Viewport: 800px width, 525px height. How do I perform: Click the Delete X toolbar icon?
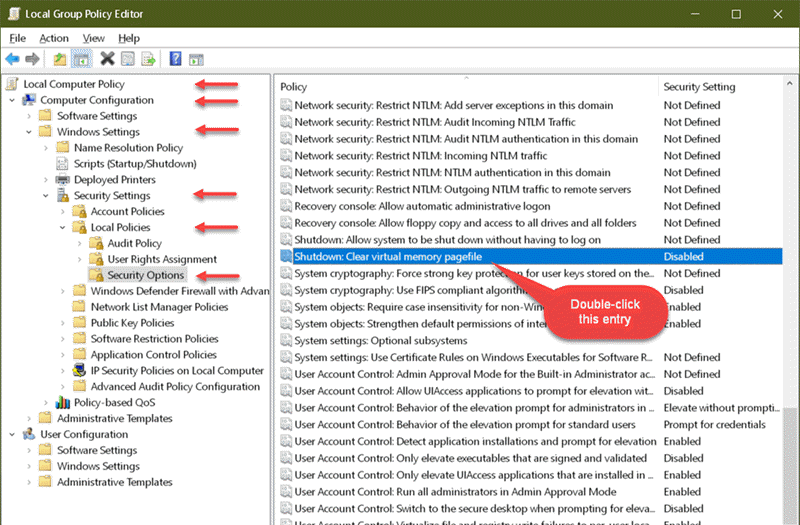click(x=107, y=59)
